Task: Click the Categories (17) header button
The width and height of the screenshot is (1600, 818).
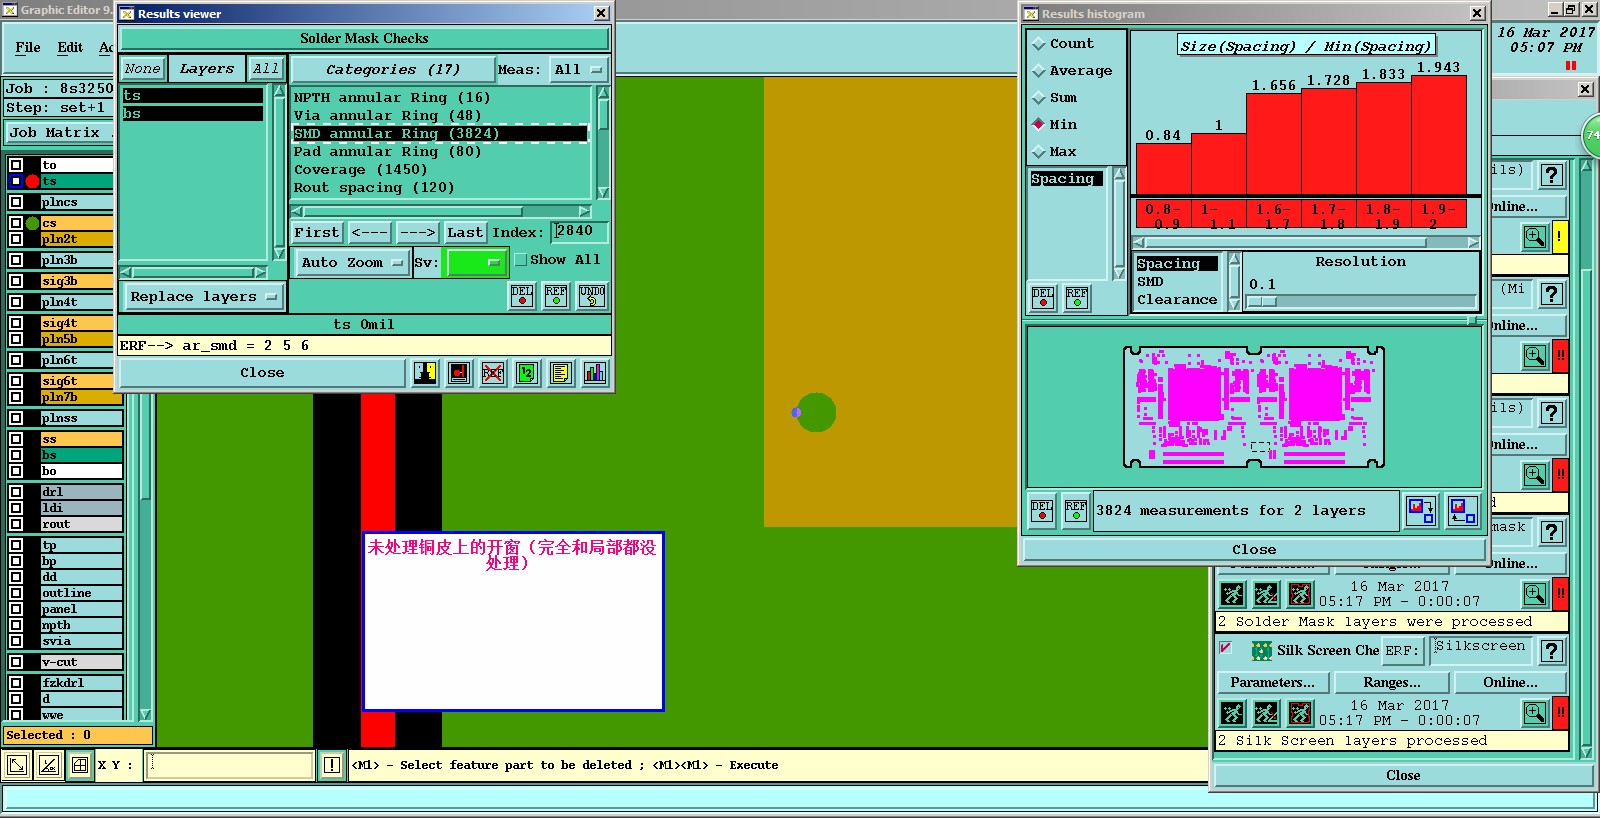Action: point(393,70)
